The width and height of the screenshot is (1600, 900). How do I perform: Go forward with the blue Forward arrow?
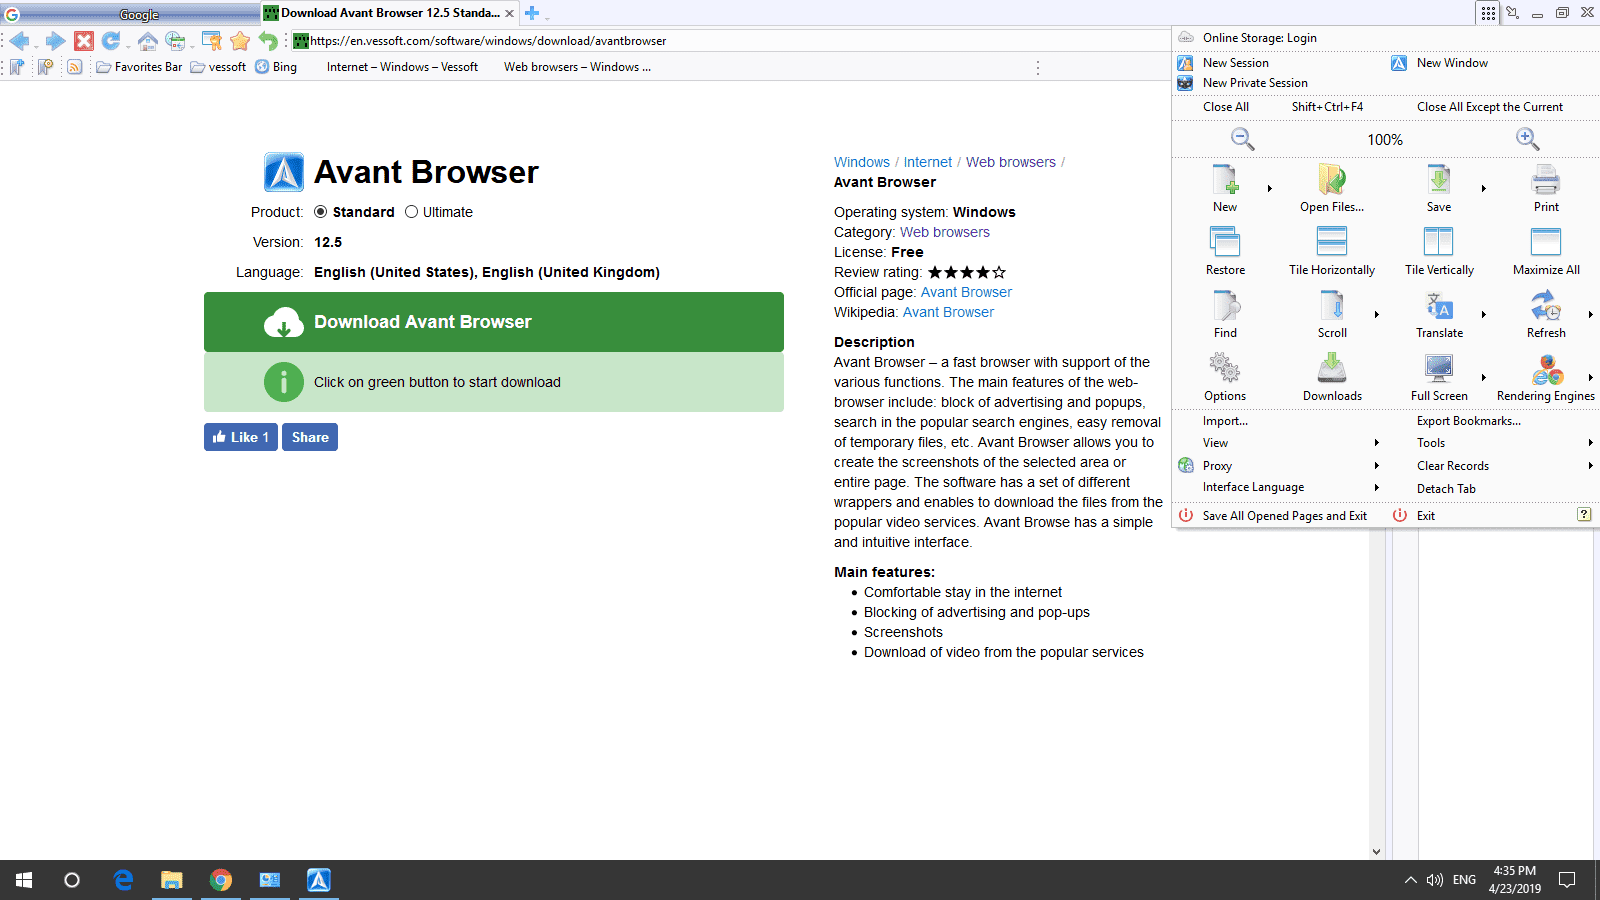point(55,41)
